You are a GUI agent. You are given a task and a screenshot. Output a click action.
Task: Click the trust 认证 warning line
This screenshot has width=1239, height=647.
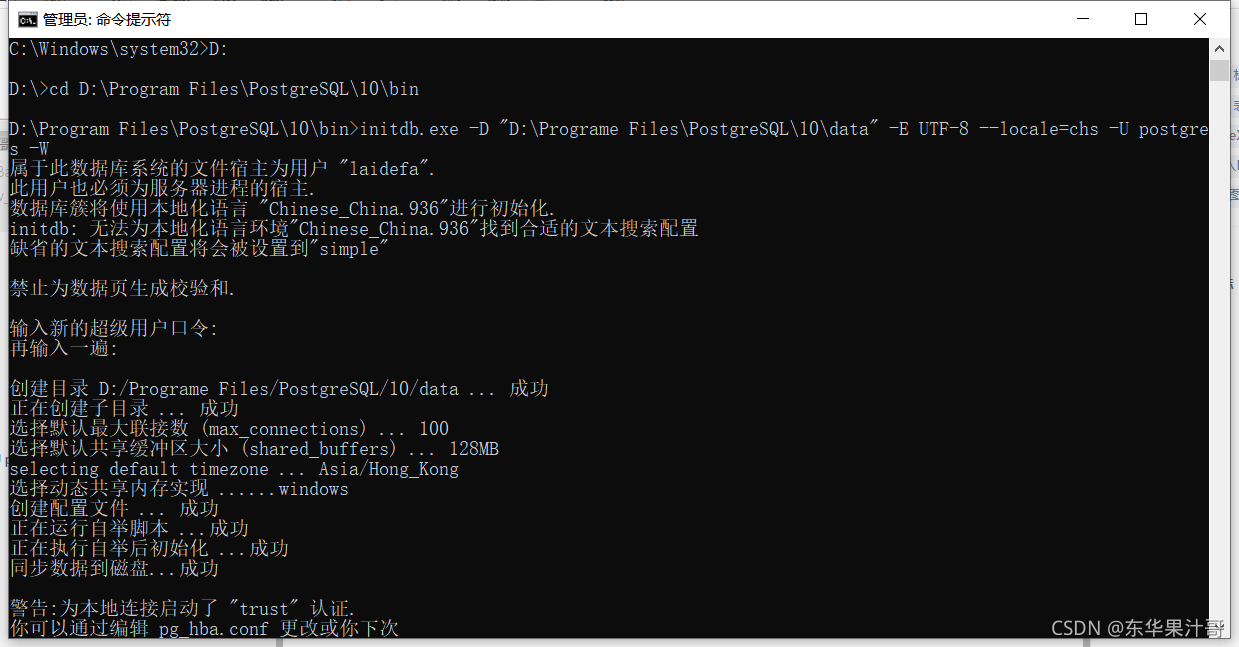180,607
